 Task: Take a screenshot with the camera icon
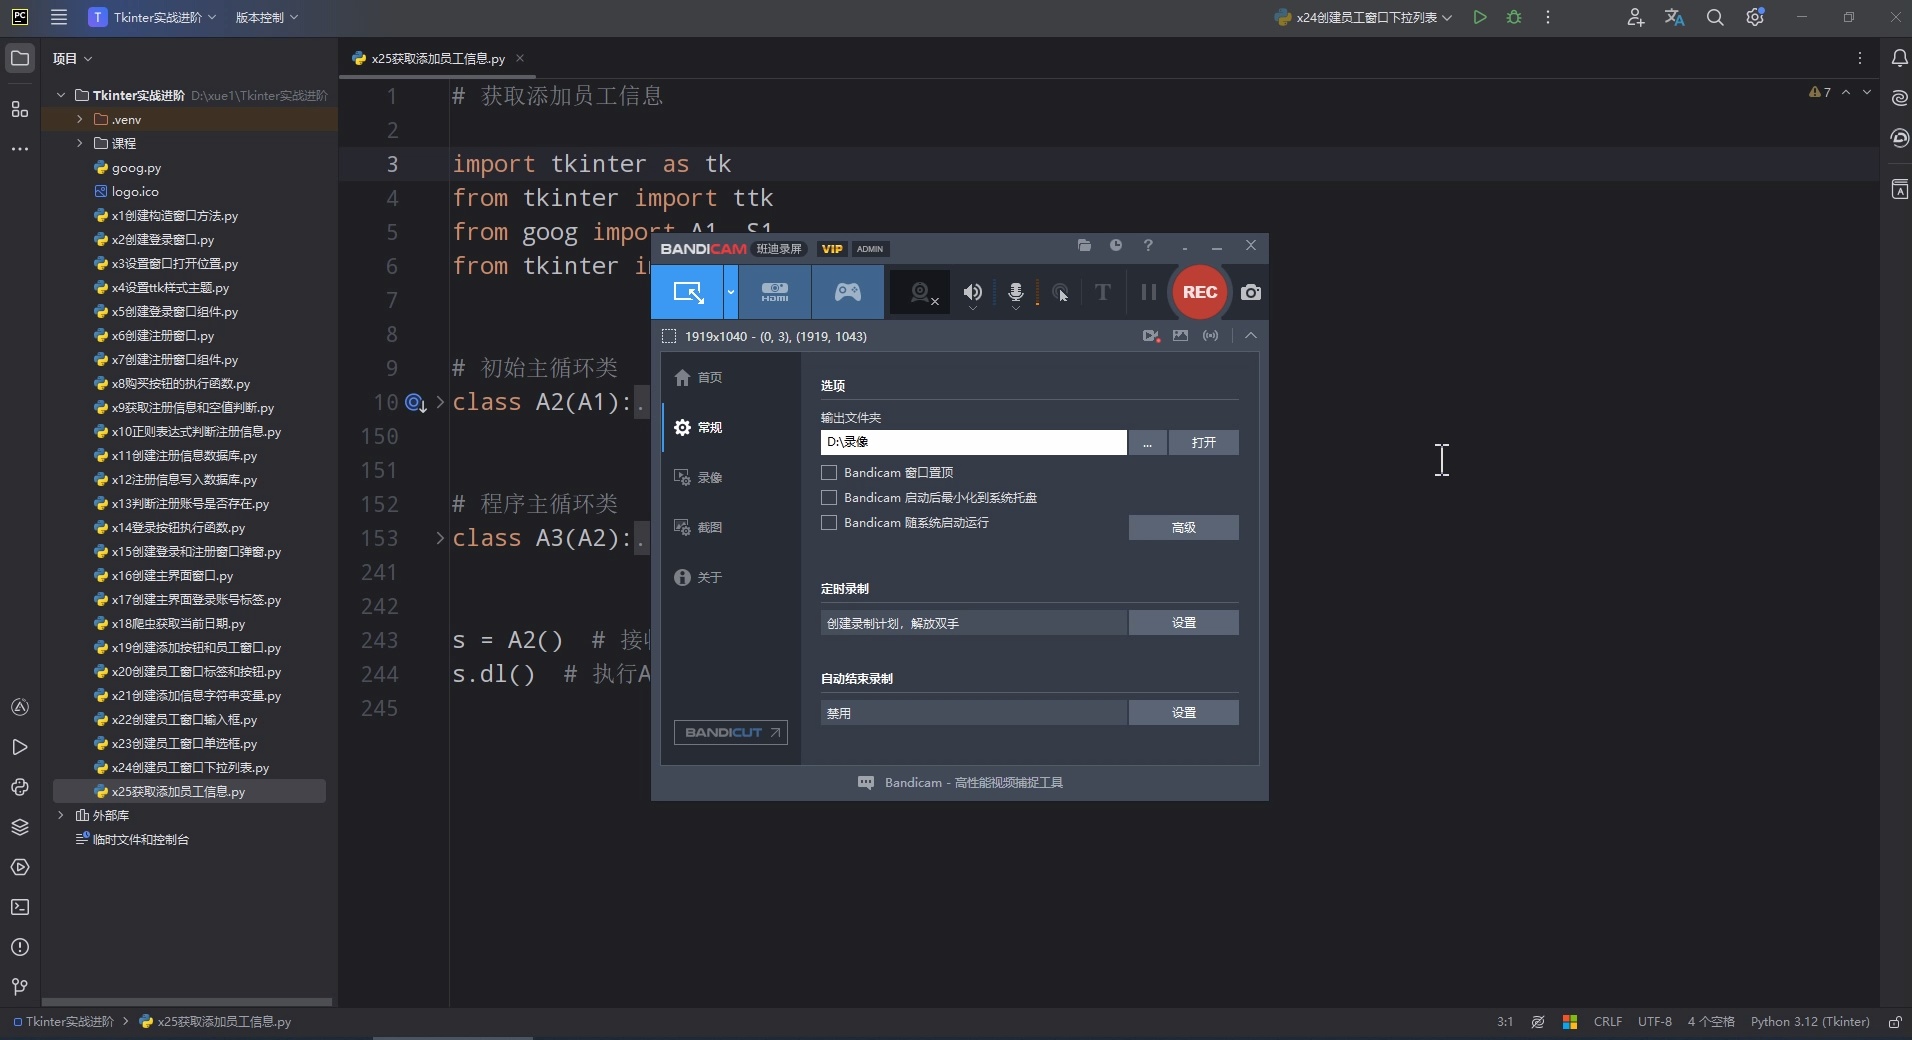tap(1251, 293)
